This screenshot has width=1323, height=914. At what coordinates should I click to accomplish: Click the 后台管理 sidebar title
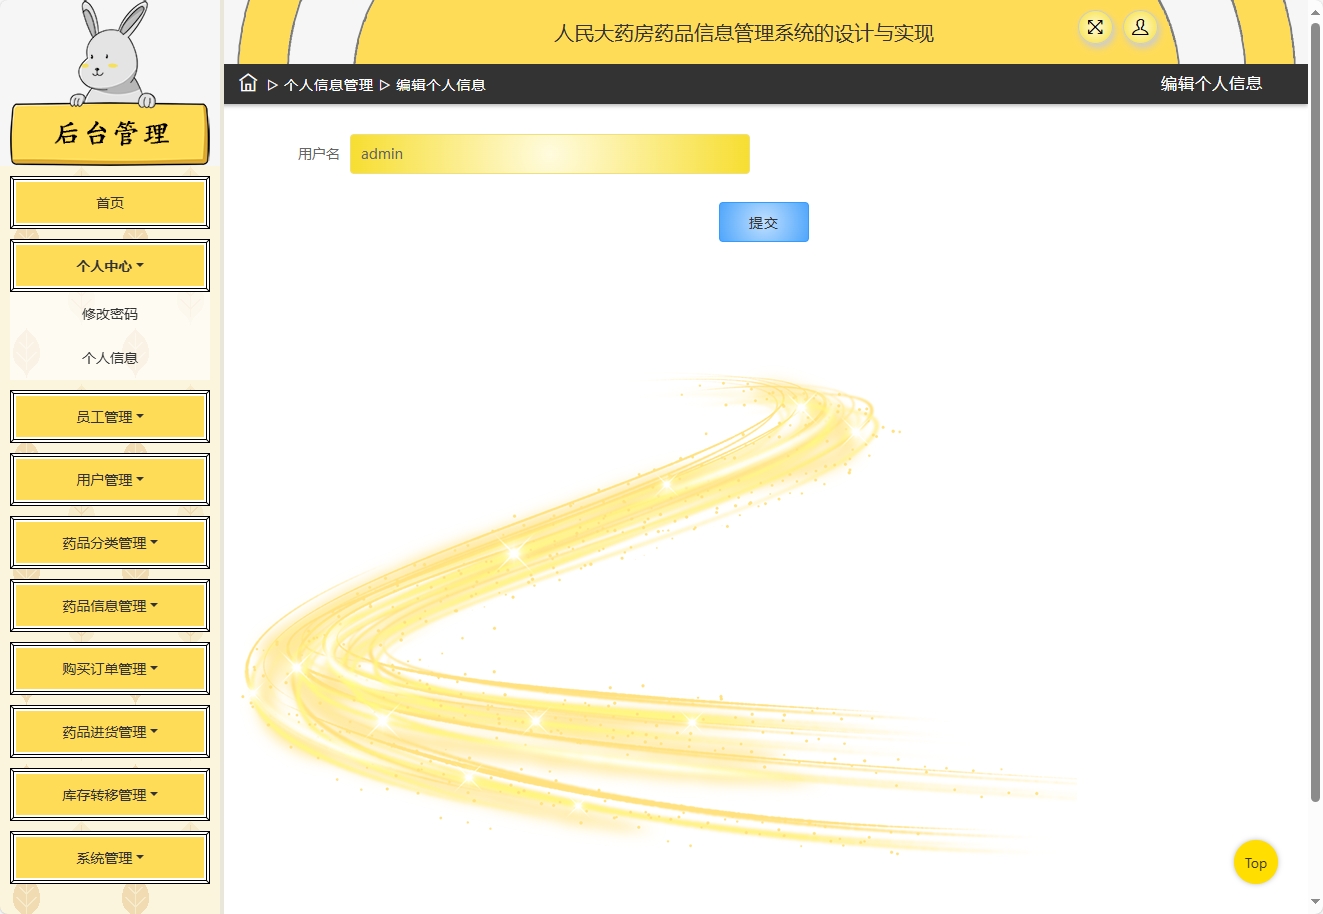(x=110, y=133)
